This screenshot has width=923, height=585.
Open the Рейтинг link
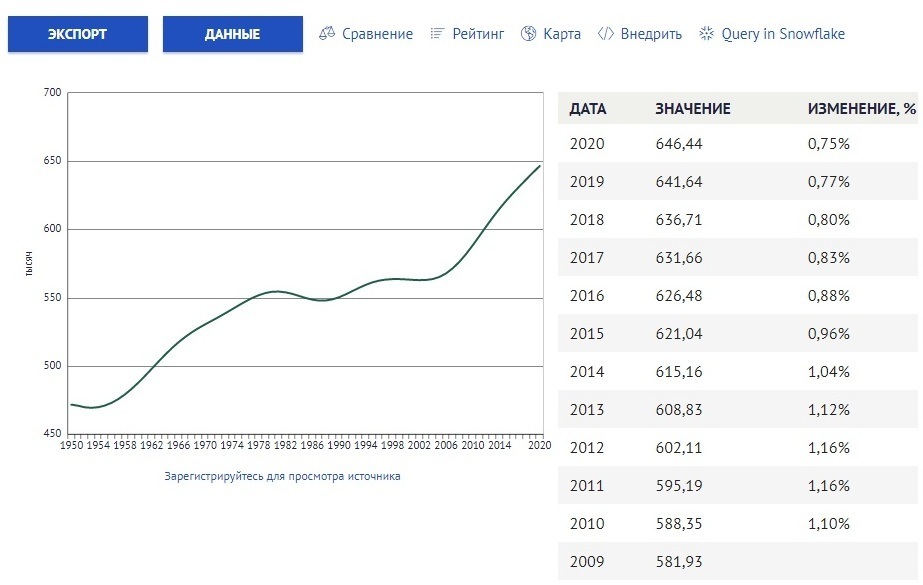tap(479, 34)
